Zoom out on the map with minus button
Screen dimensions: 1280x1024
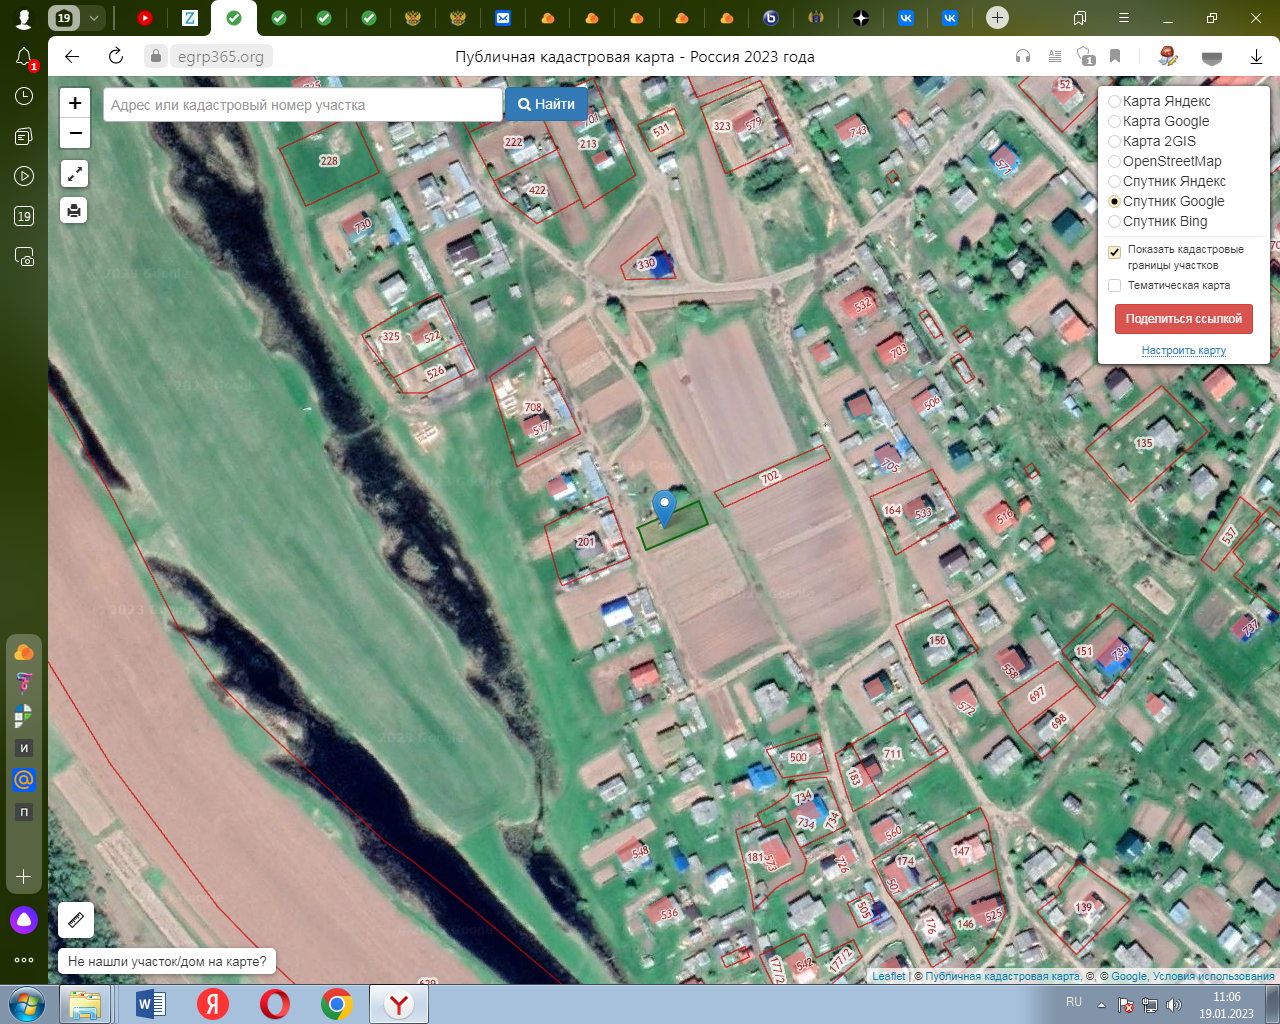pyautogui.click(x=75, y=133)
